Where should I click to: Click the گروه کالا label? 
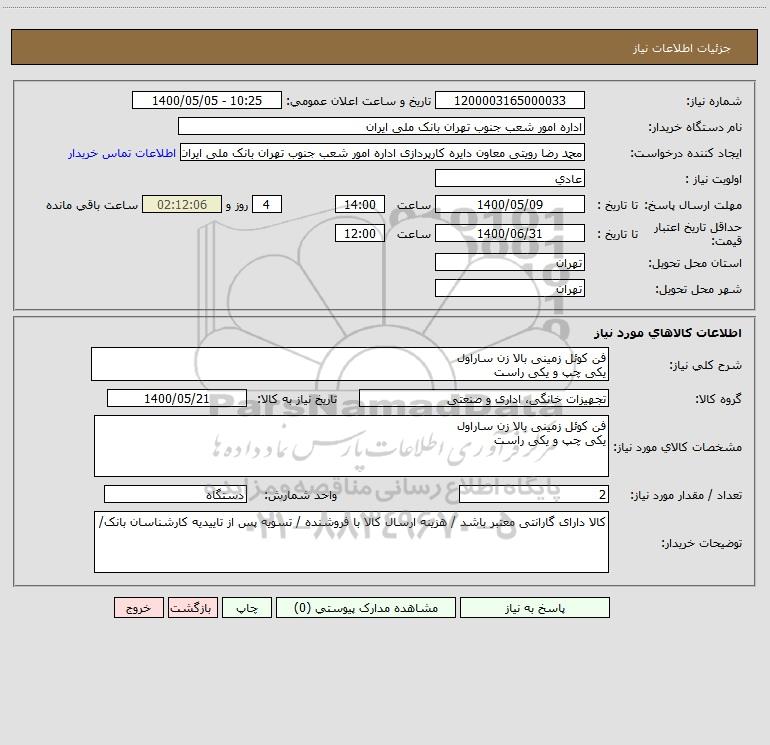718,399
